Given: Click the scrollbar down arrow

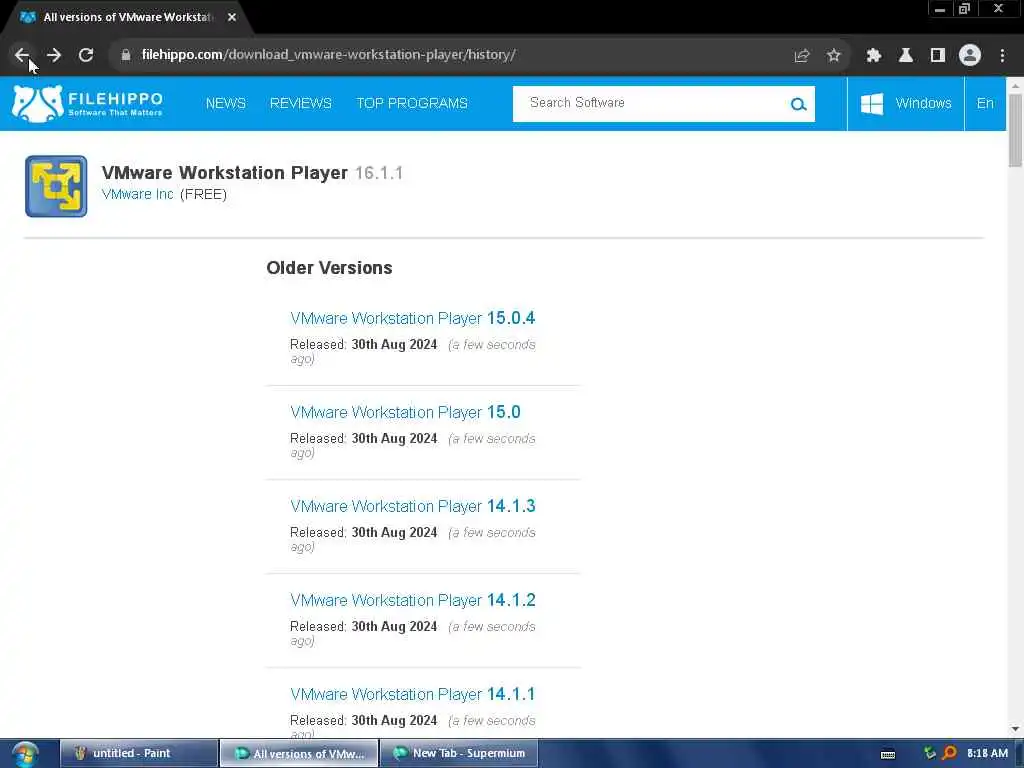Looking at the screenshot, I should [1015, 729].
